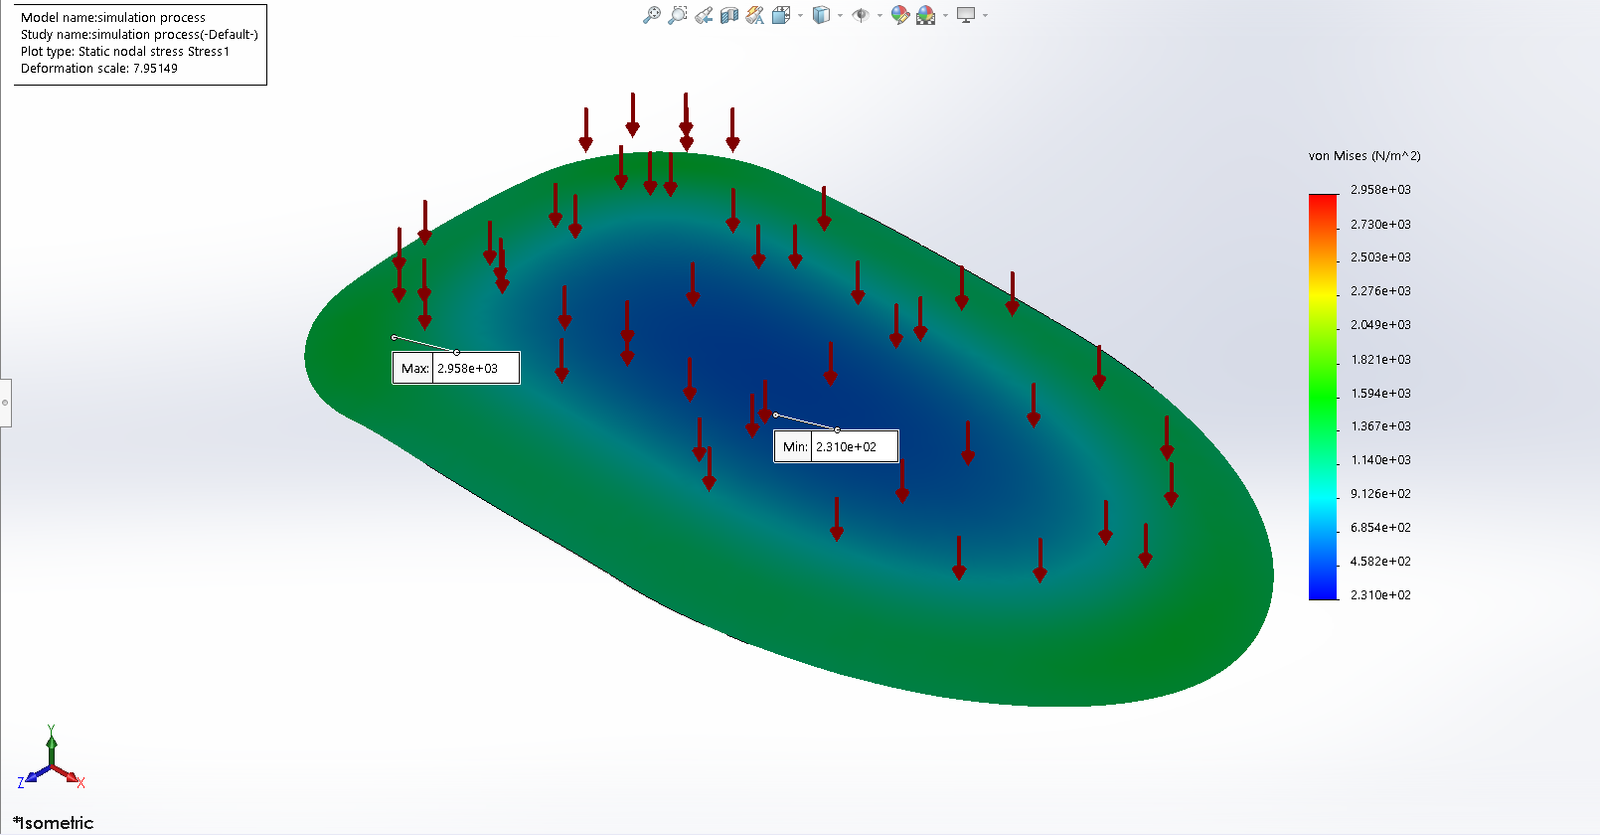Screen dimensions: 1600x835
Task: Click the Display Style box icon
Action: coord(821,15)
